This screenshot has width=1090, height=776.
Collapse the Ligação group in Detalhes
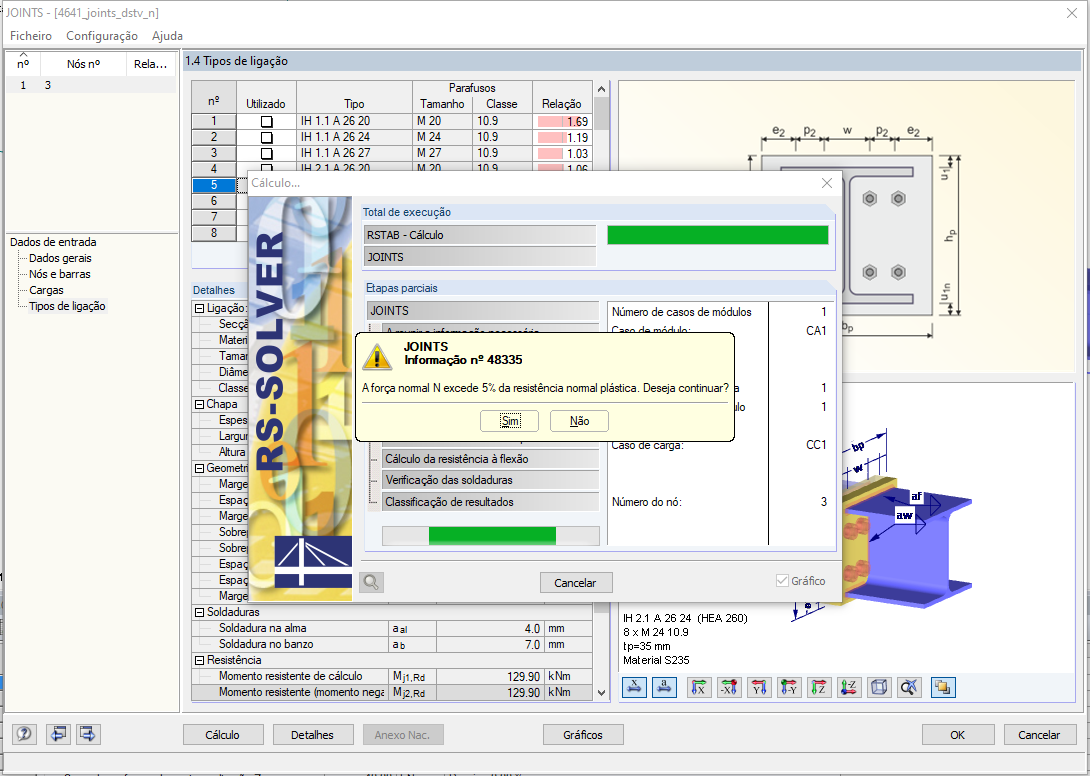(x=200, y=308)
